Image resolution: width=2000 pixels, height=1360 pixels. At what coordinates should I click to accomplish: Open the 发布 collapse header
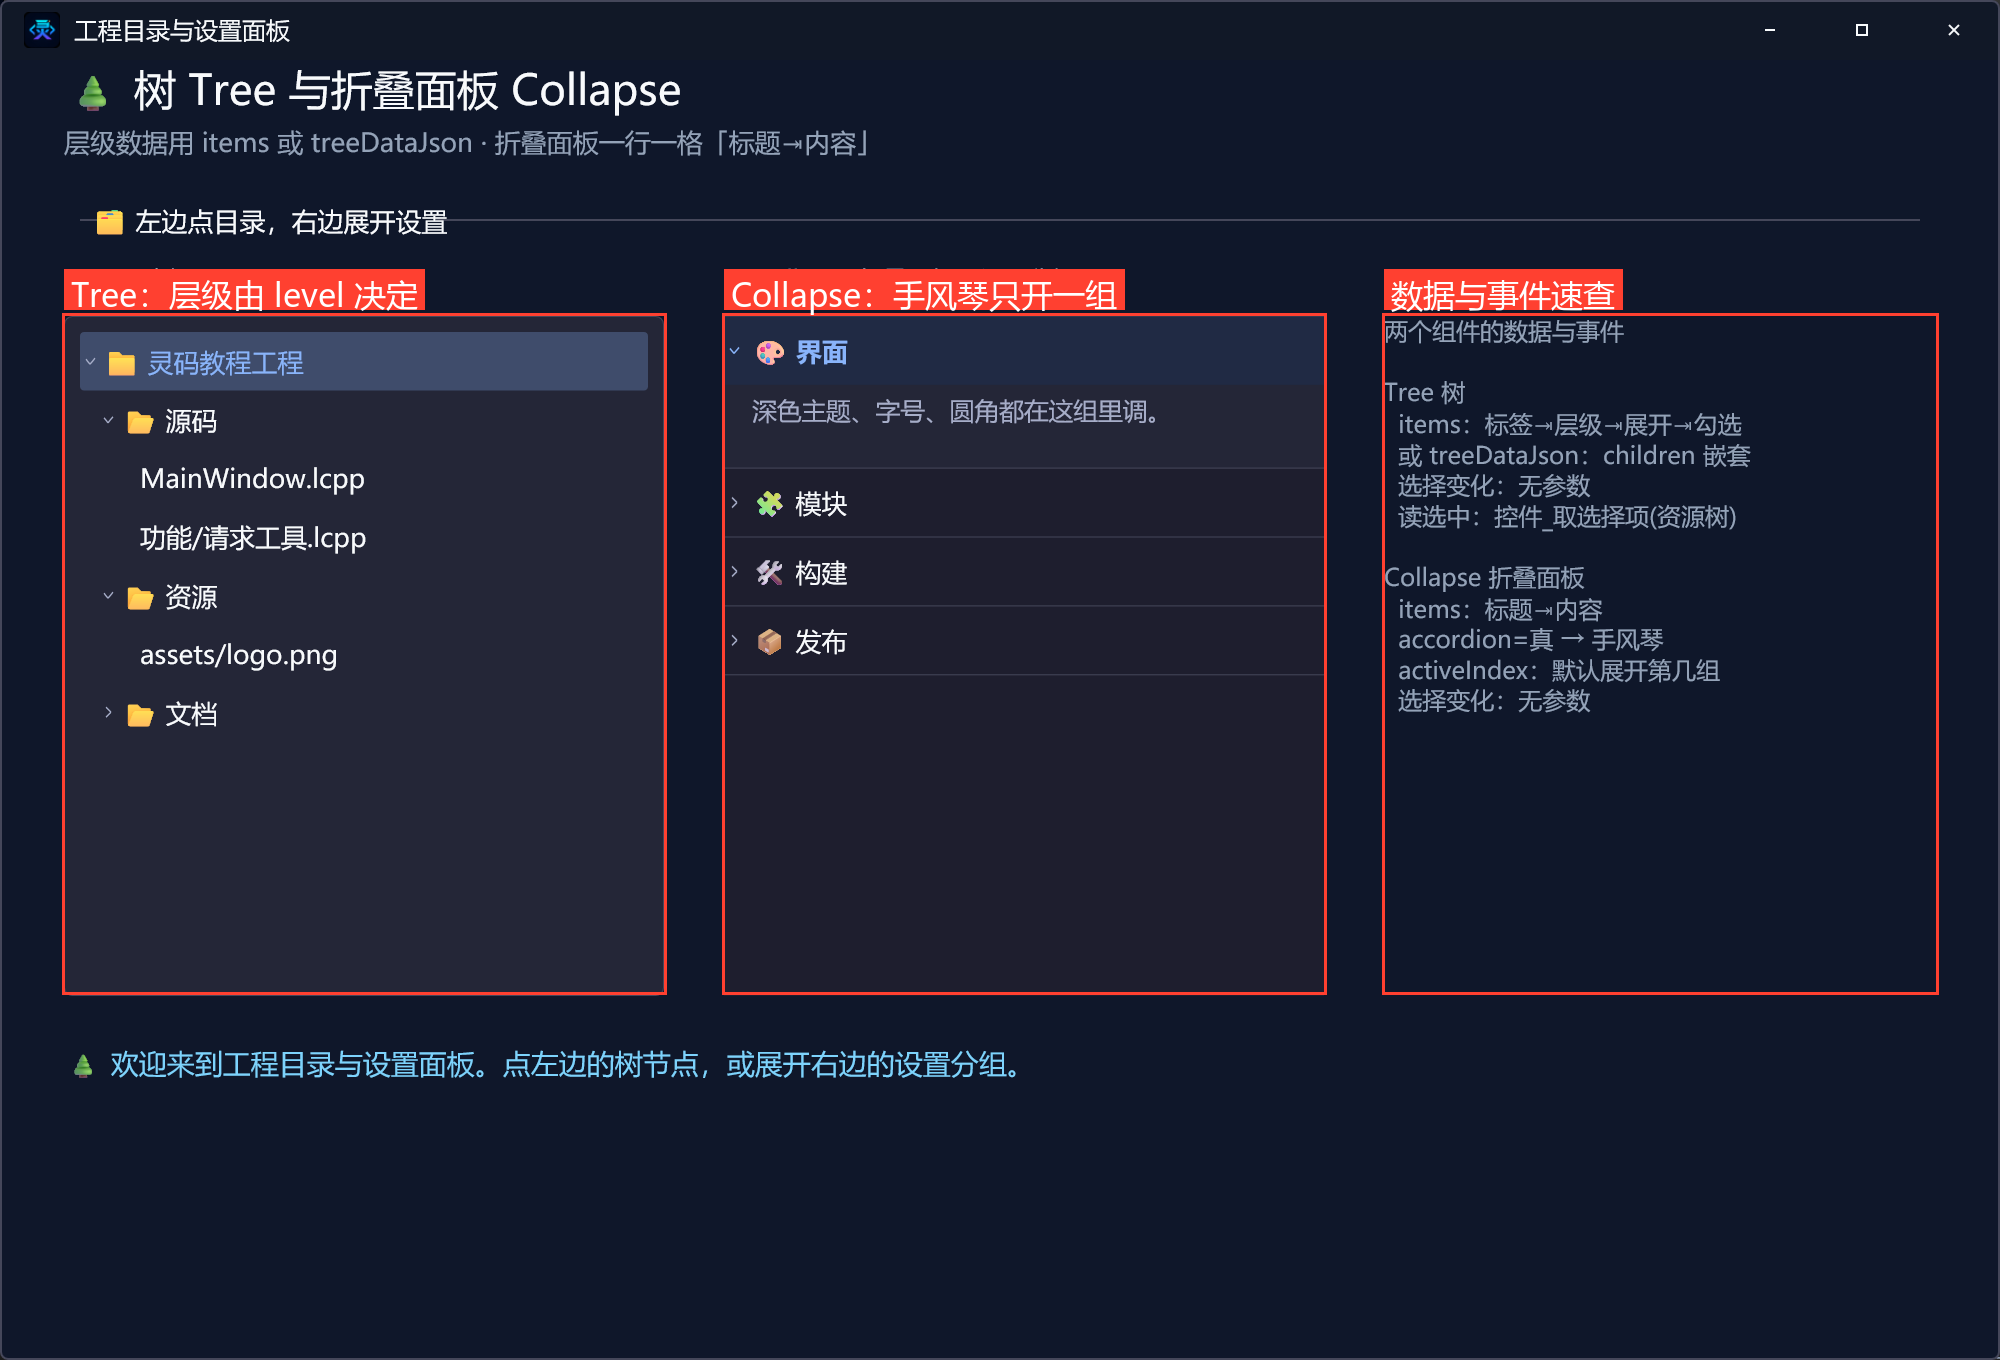tap(1025, 641)
